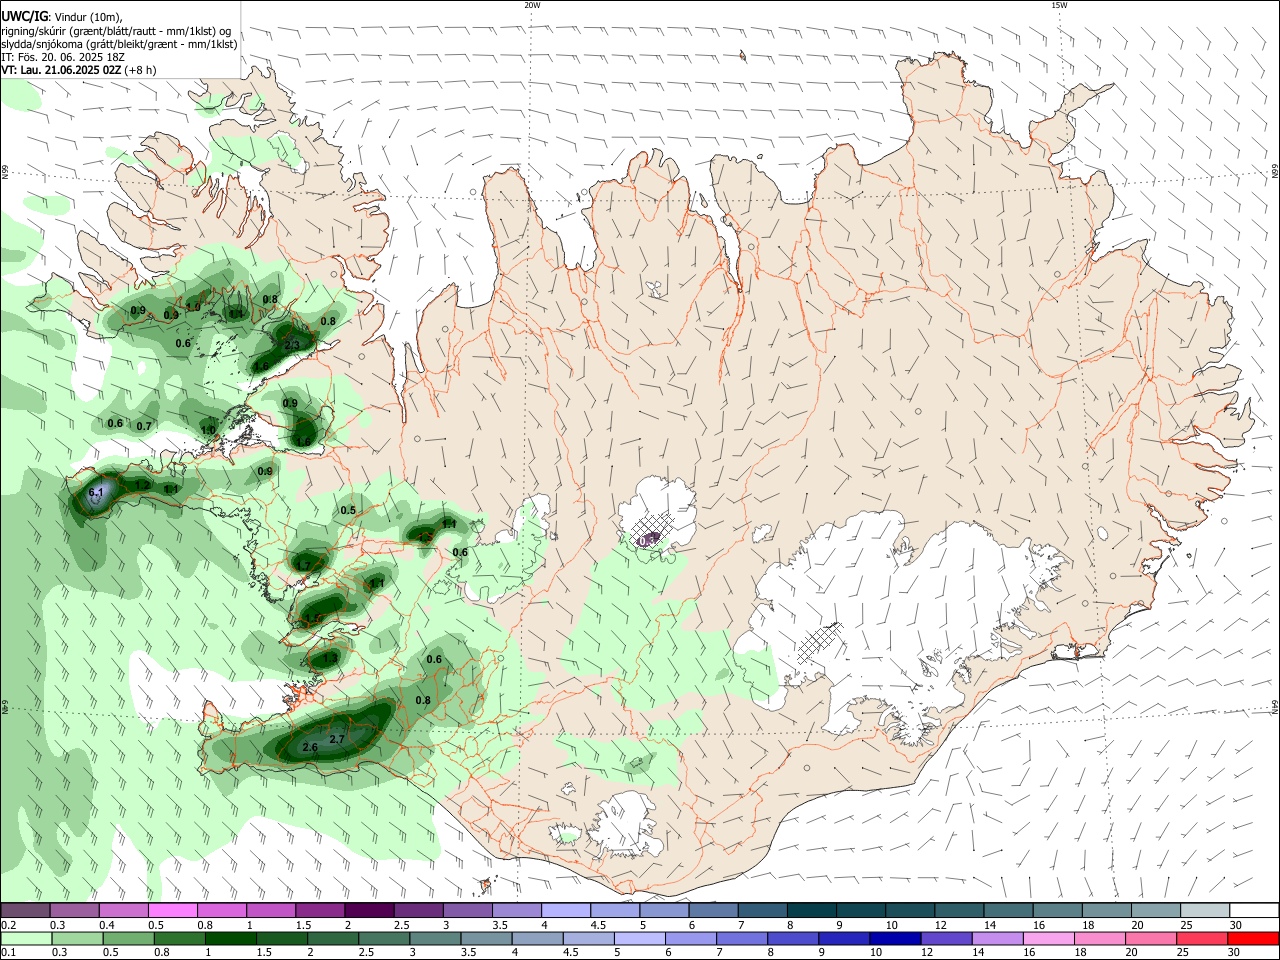
Task: Click the dark teal swatch at 9 on snow scale
Action: click(860, 911)
